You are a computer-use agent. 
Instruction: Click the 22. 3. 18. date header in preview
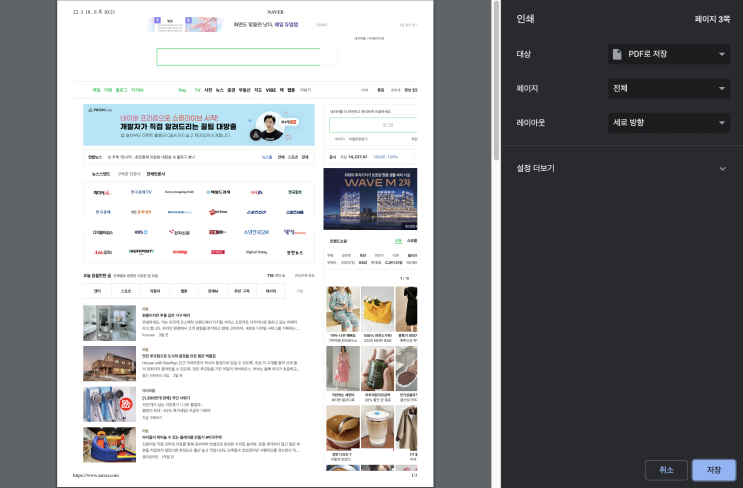point(94,12)
